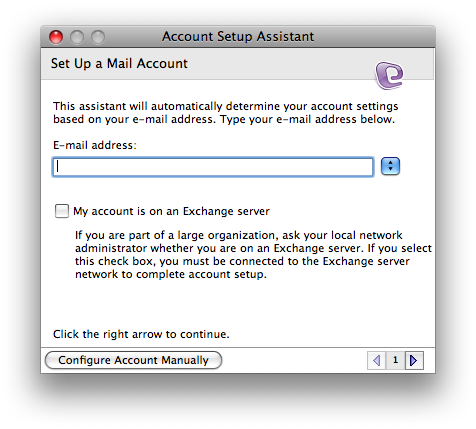Image resolution: width=476 pixels, height=429 pixels.
Task: Go back using the left arrow button
Action: coord(377,360)
